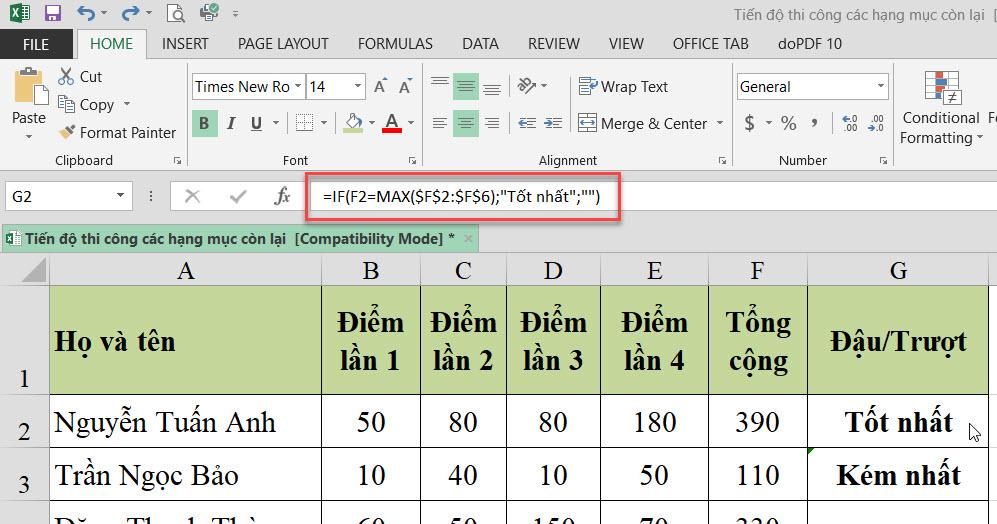Switch to the REVIEW tab
The height and width of the screenshot is (524, 997).
pos(554,44)
